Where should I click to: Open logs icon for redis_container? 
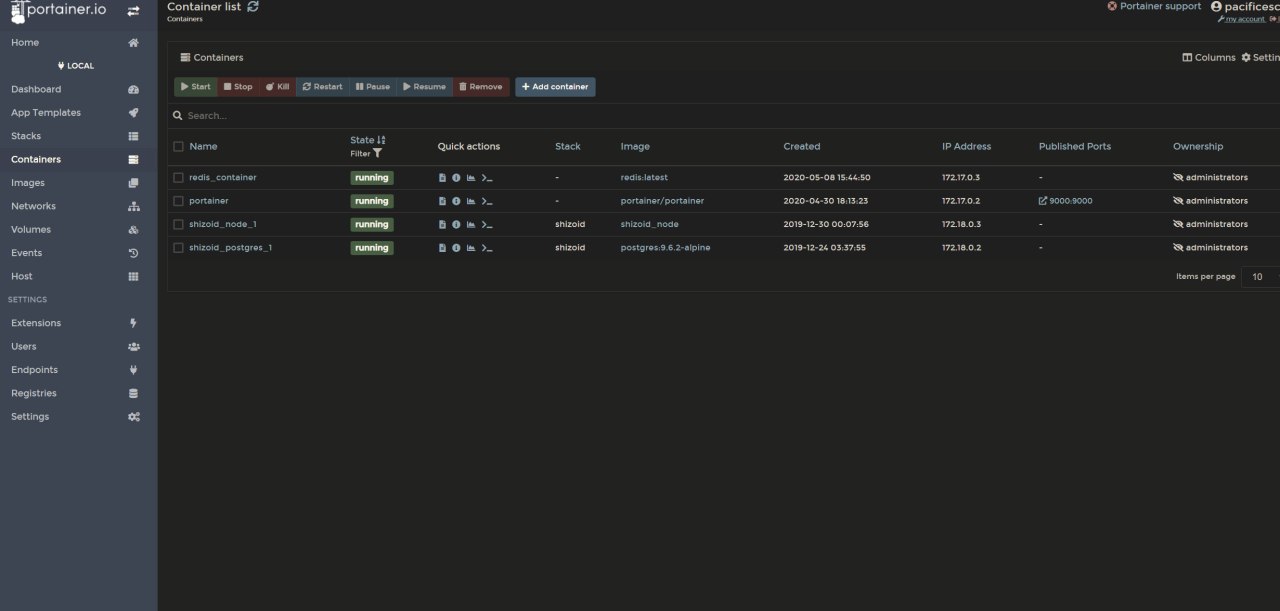(x=442, y=178)
